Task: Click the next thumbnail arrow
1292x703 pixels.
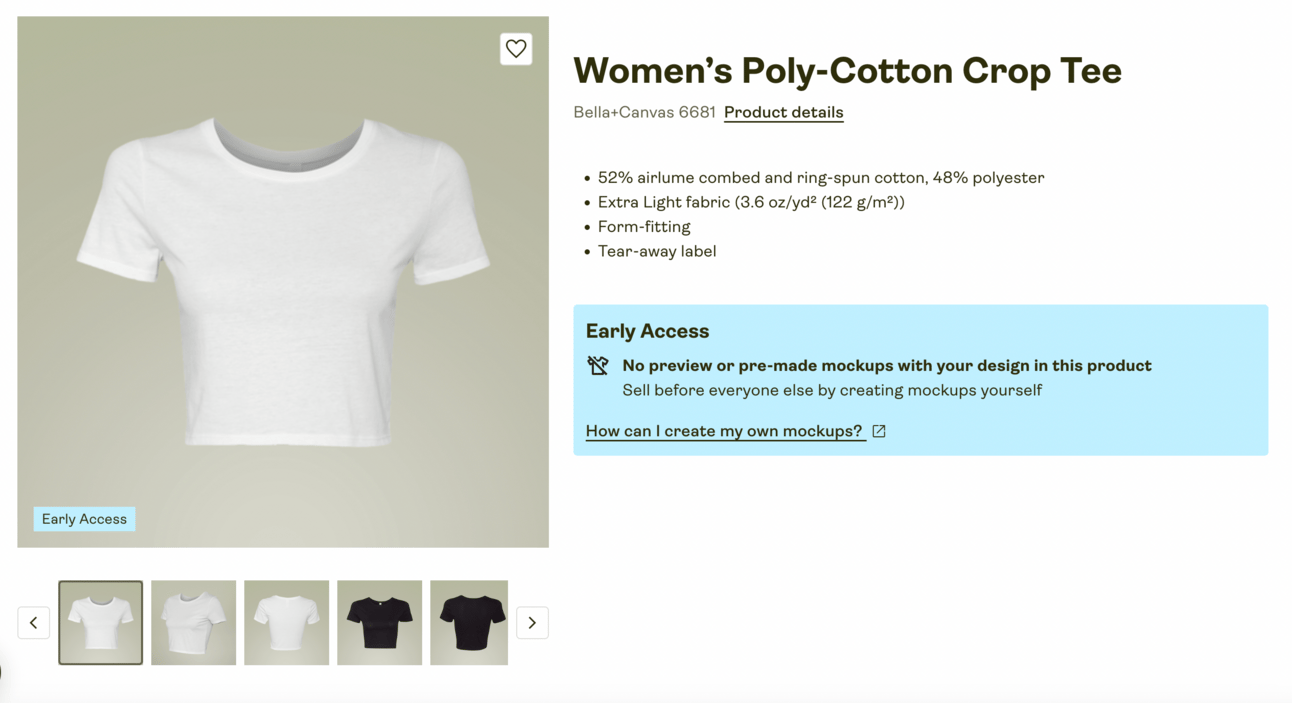Action: click(x=532, y=623)
